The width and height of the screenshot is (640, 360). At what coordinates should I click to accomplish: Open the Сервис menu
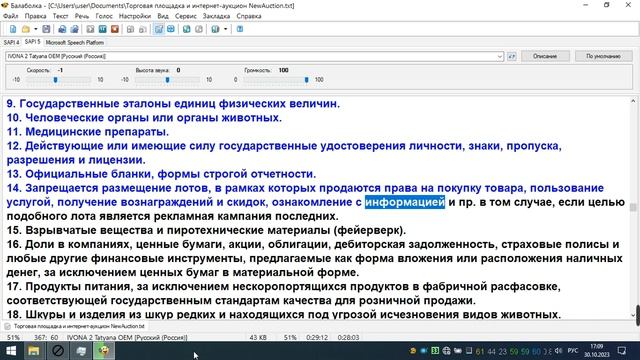(x=186, y=16)
